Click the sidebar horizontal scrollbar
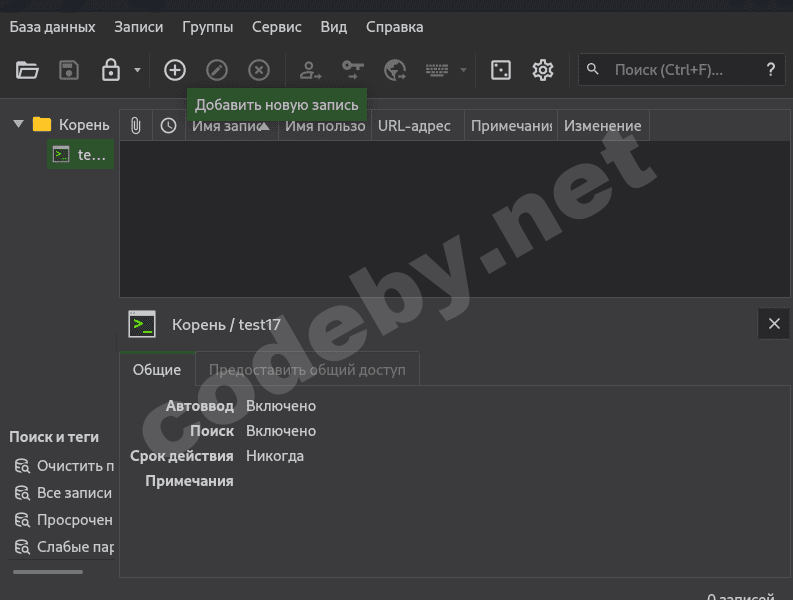Screen dimensions: 793x600 48,572
